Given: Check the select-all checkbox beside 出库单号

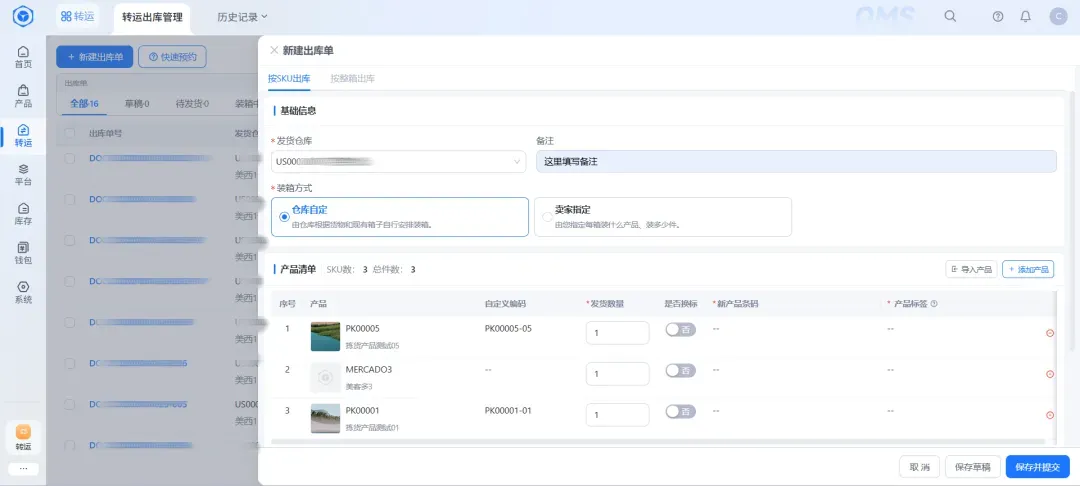Looking at the screenshot, I should (x=70, y=134).
